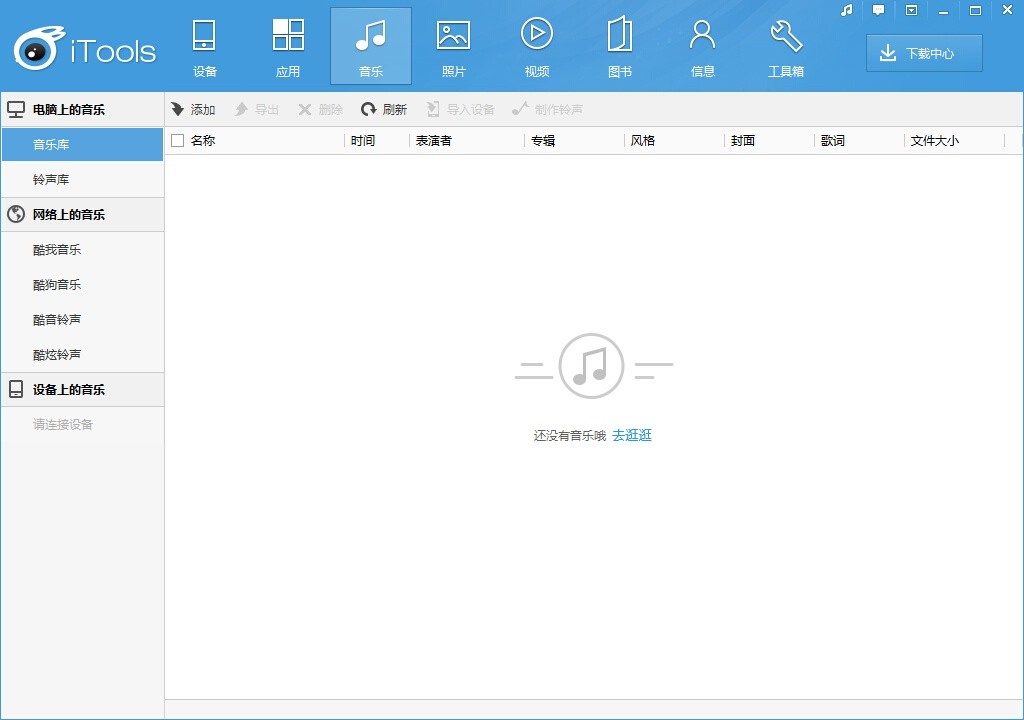Open the 图书 (Books) section

(620, 46)
